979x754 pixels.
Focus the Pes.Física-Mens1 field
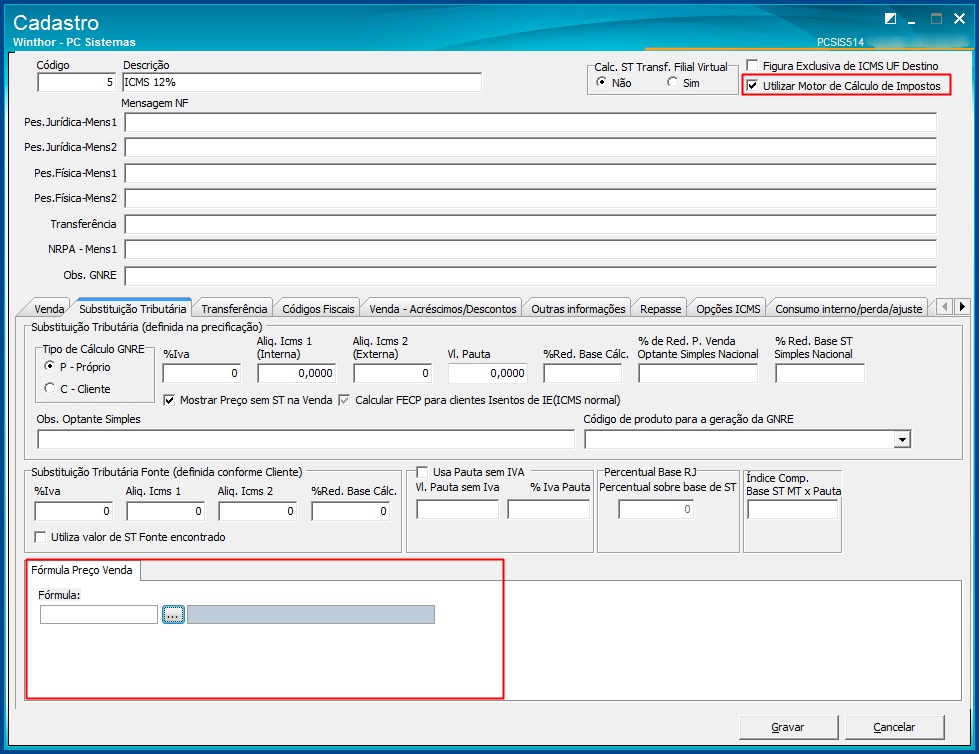pyautogui.click(x=531, y=173)
